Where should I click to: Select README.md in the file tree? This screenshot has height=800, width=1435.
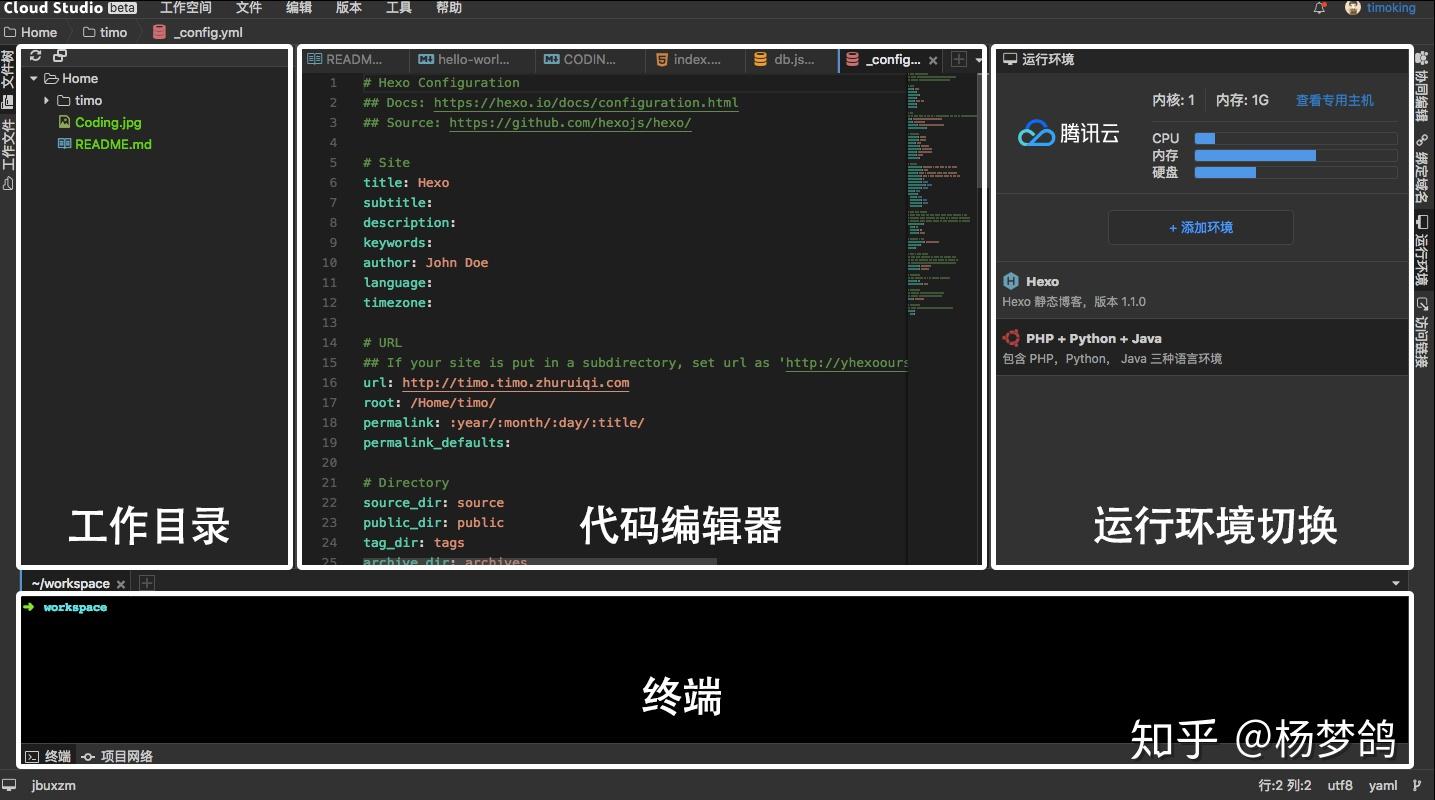click(x=113, y=144)
